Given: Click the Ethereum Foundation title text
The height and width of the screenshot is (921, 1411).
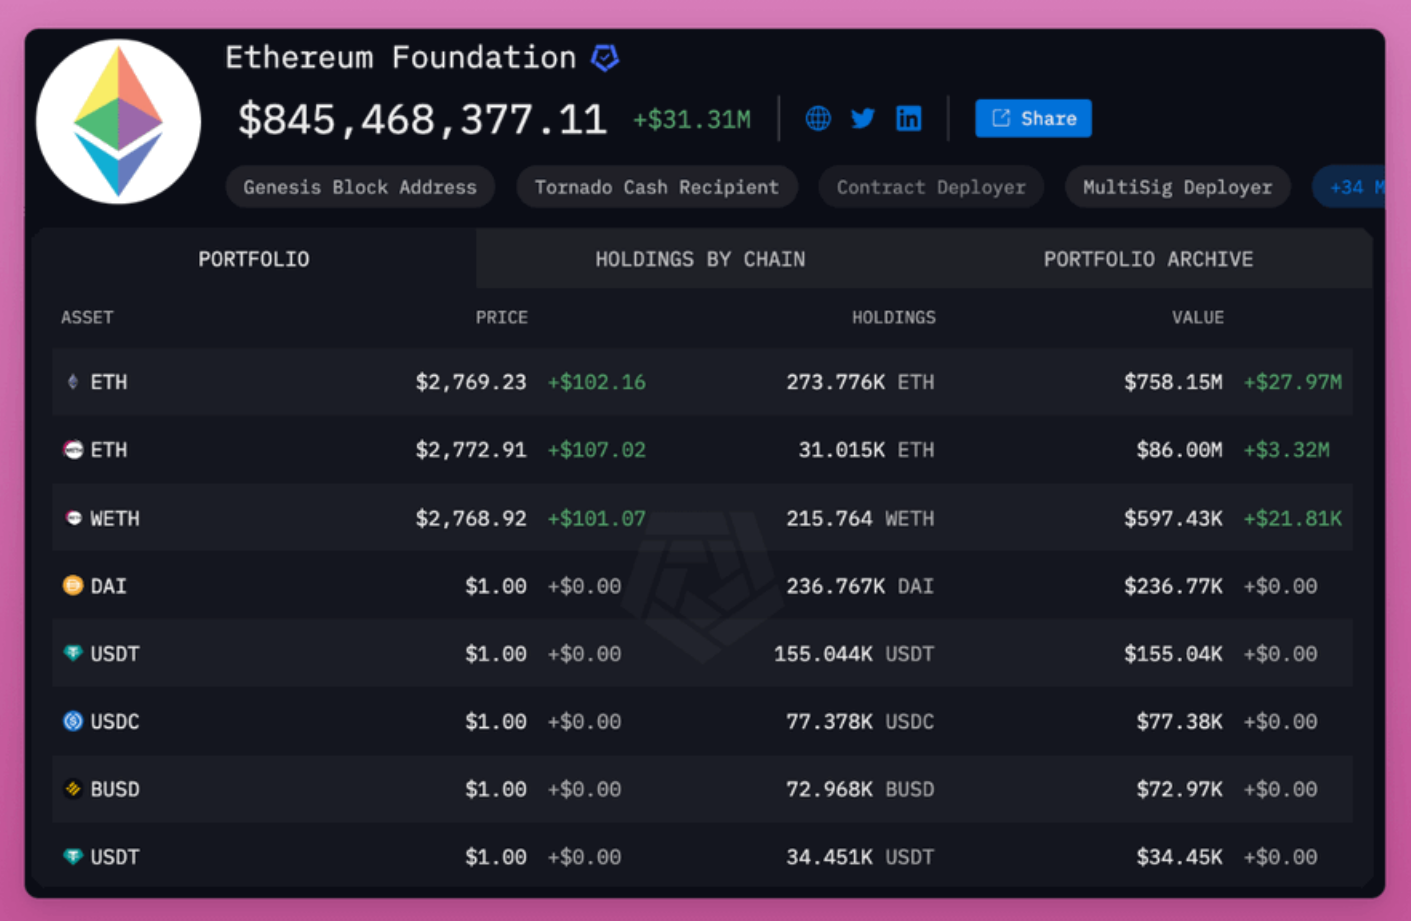Looking at the screenshot, I should pyautogui.click(x=400, y=58).
